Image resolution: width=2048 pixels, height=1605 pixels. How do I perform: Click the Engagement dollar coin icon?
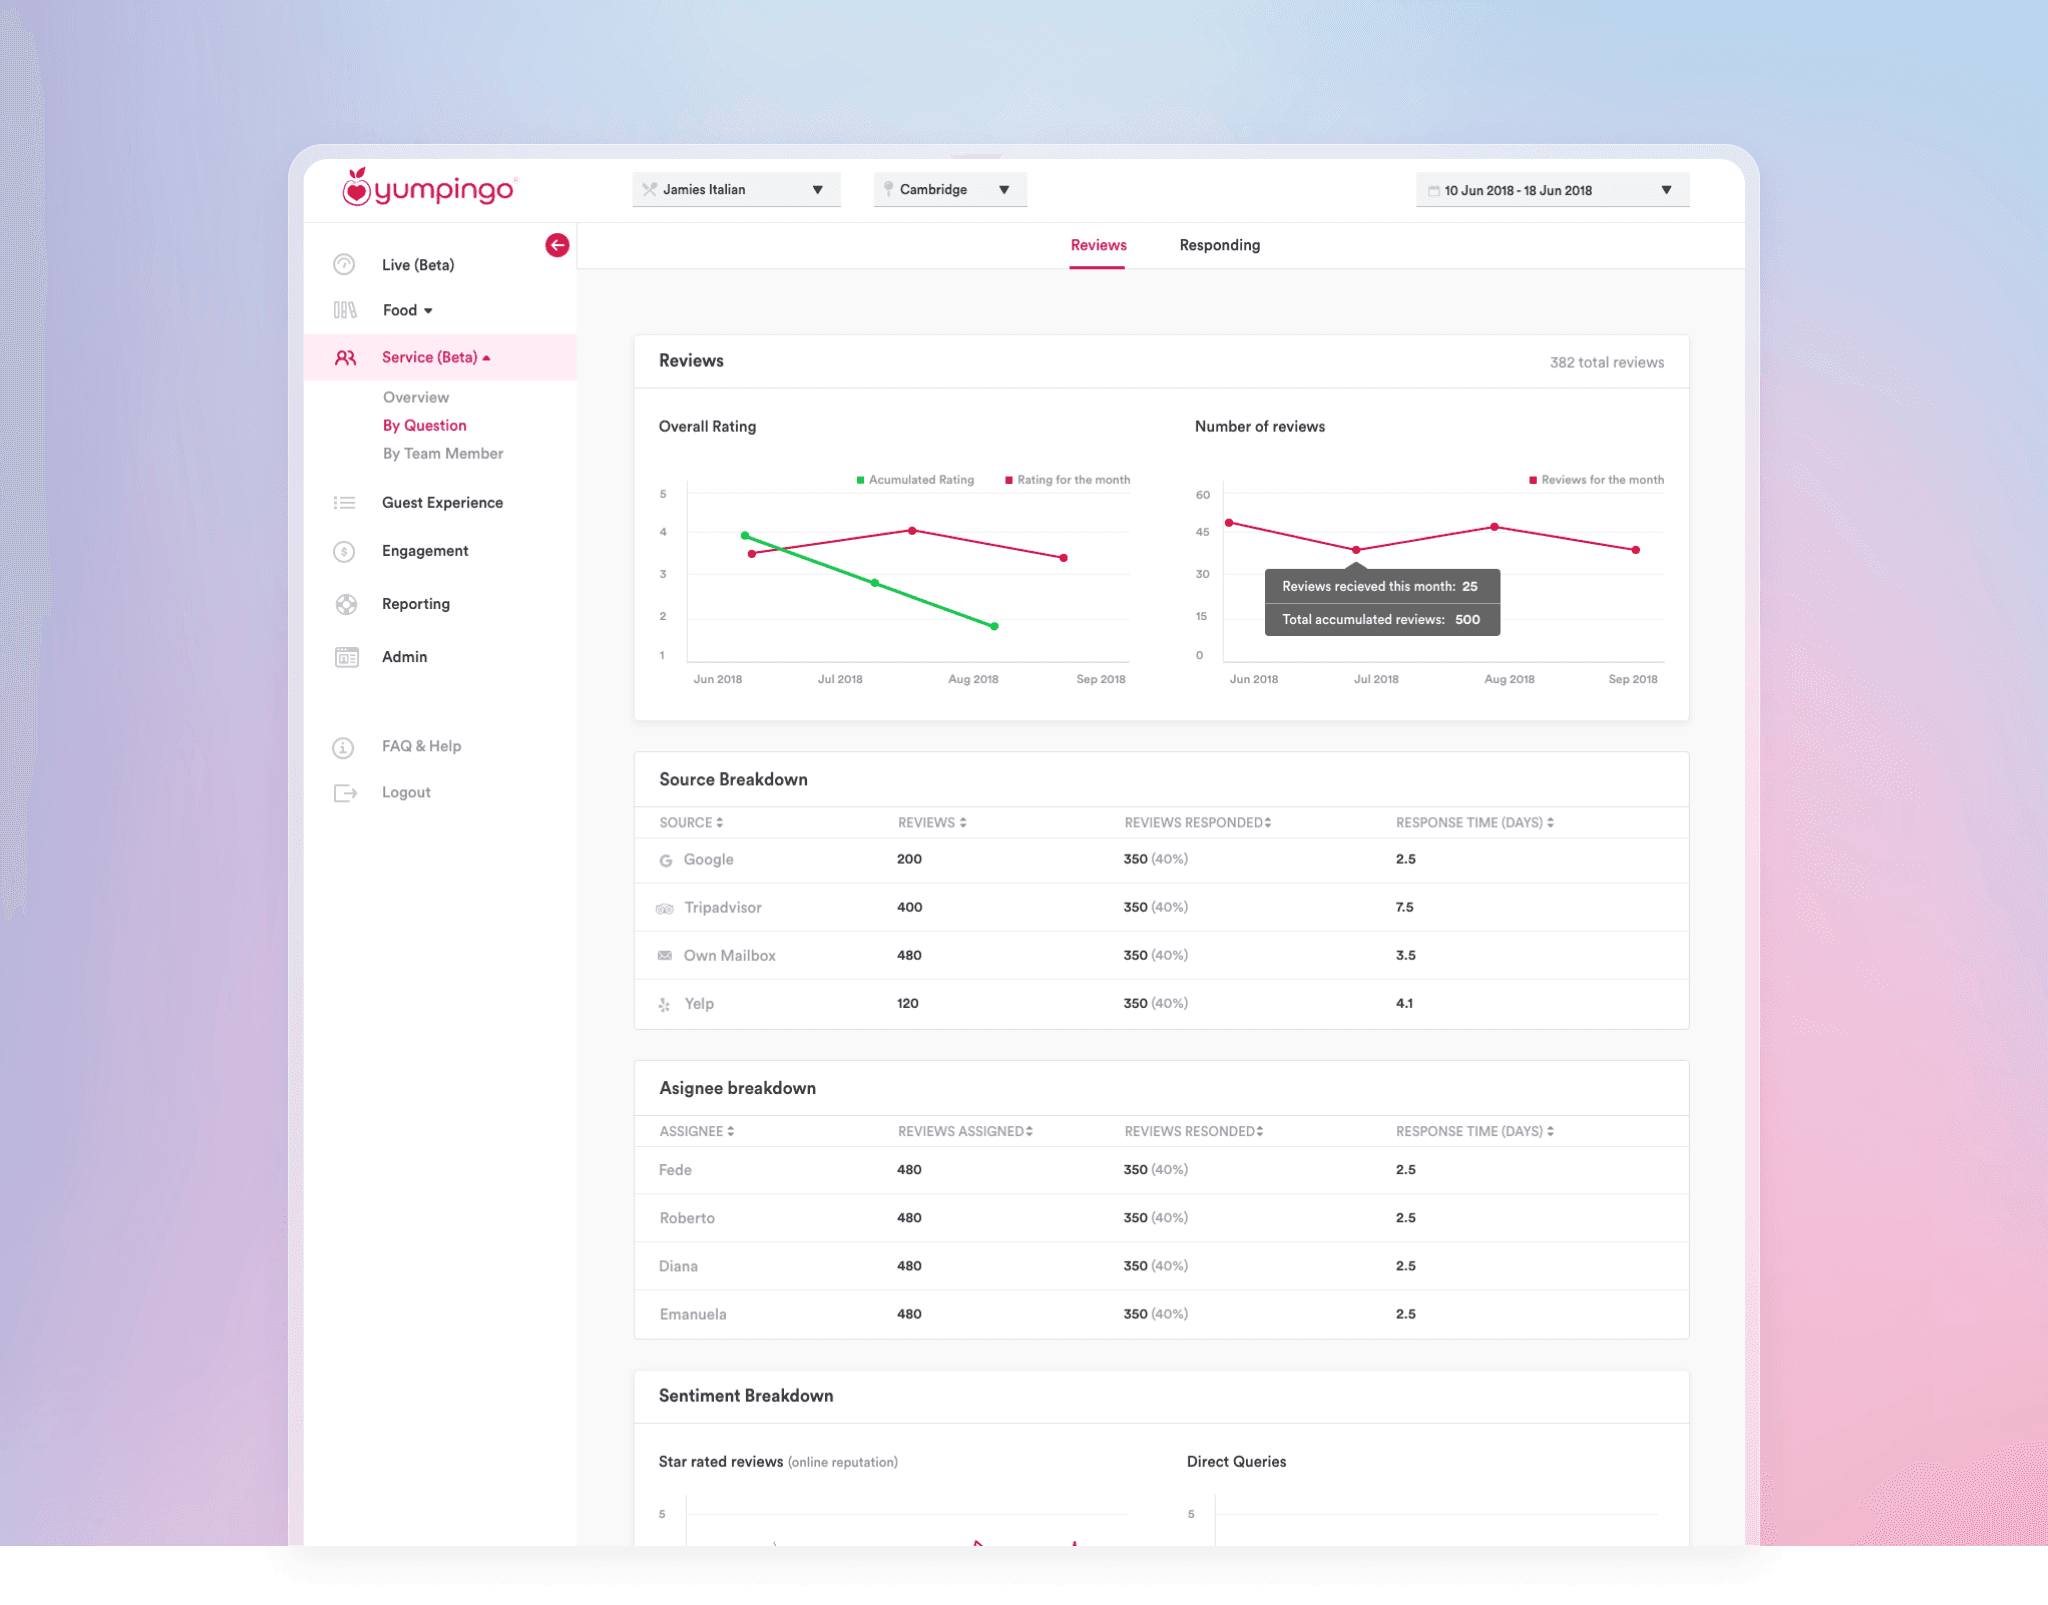tap(344, 551)
